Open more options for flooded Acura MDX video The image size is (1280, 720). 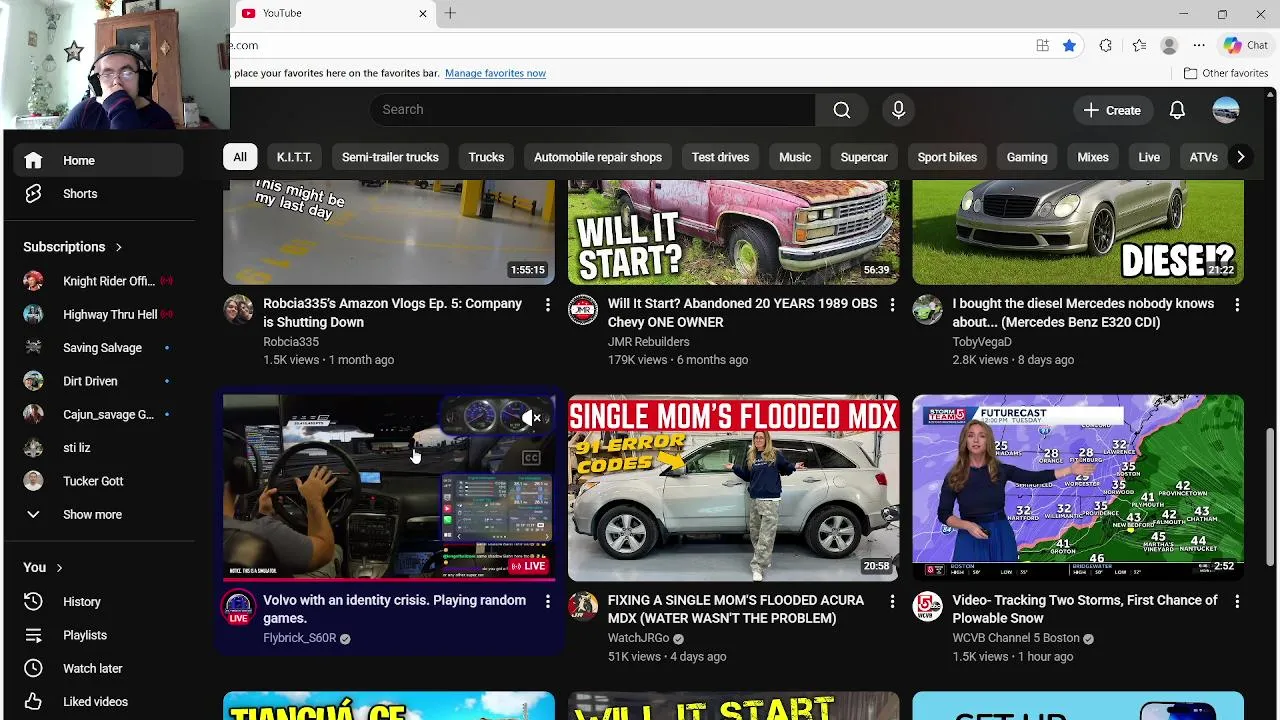point(892,602)
